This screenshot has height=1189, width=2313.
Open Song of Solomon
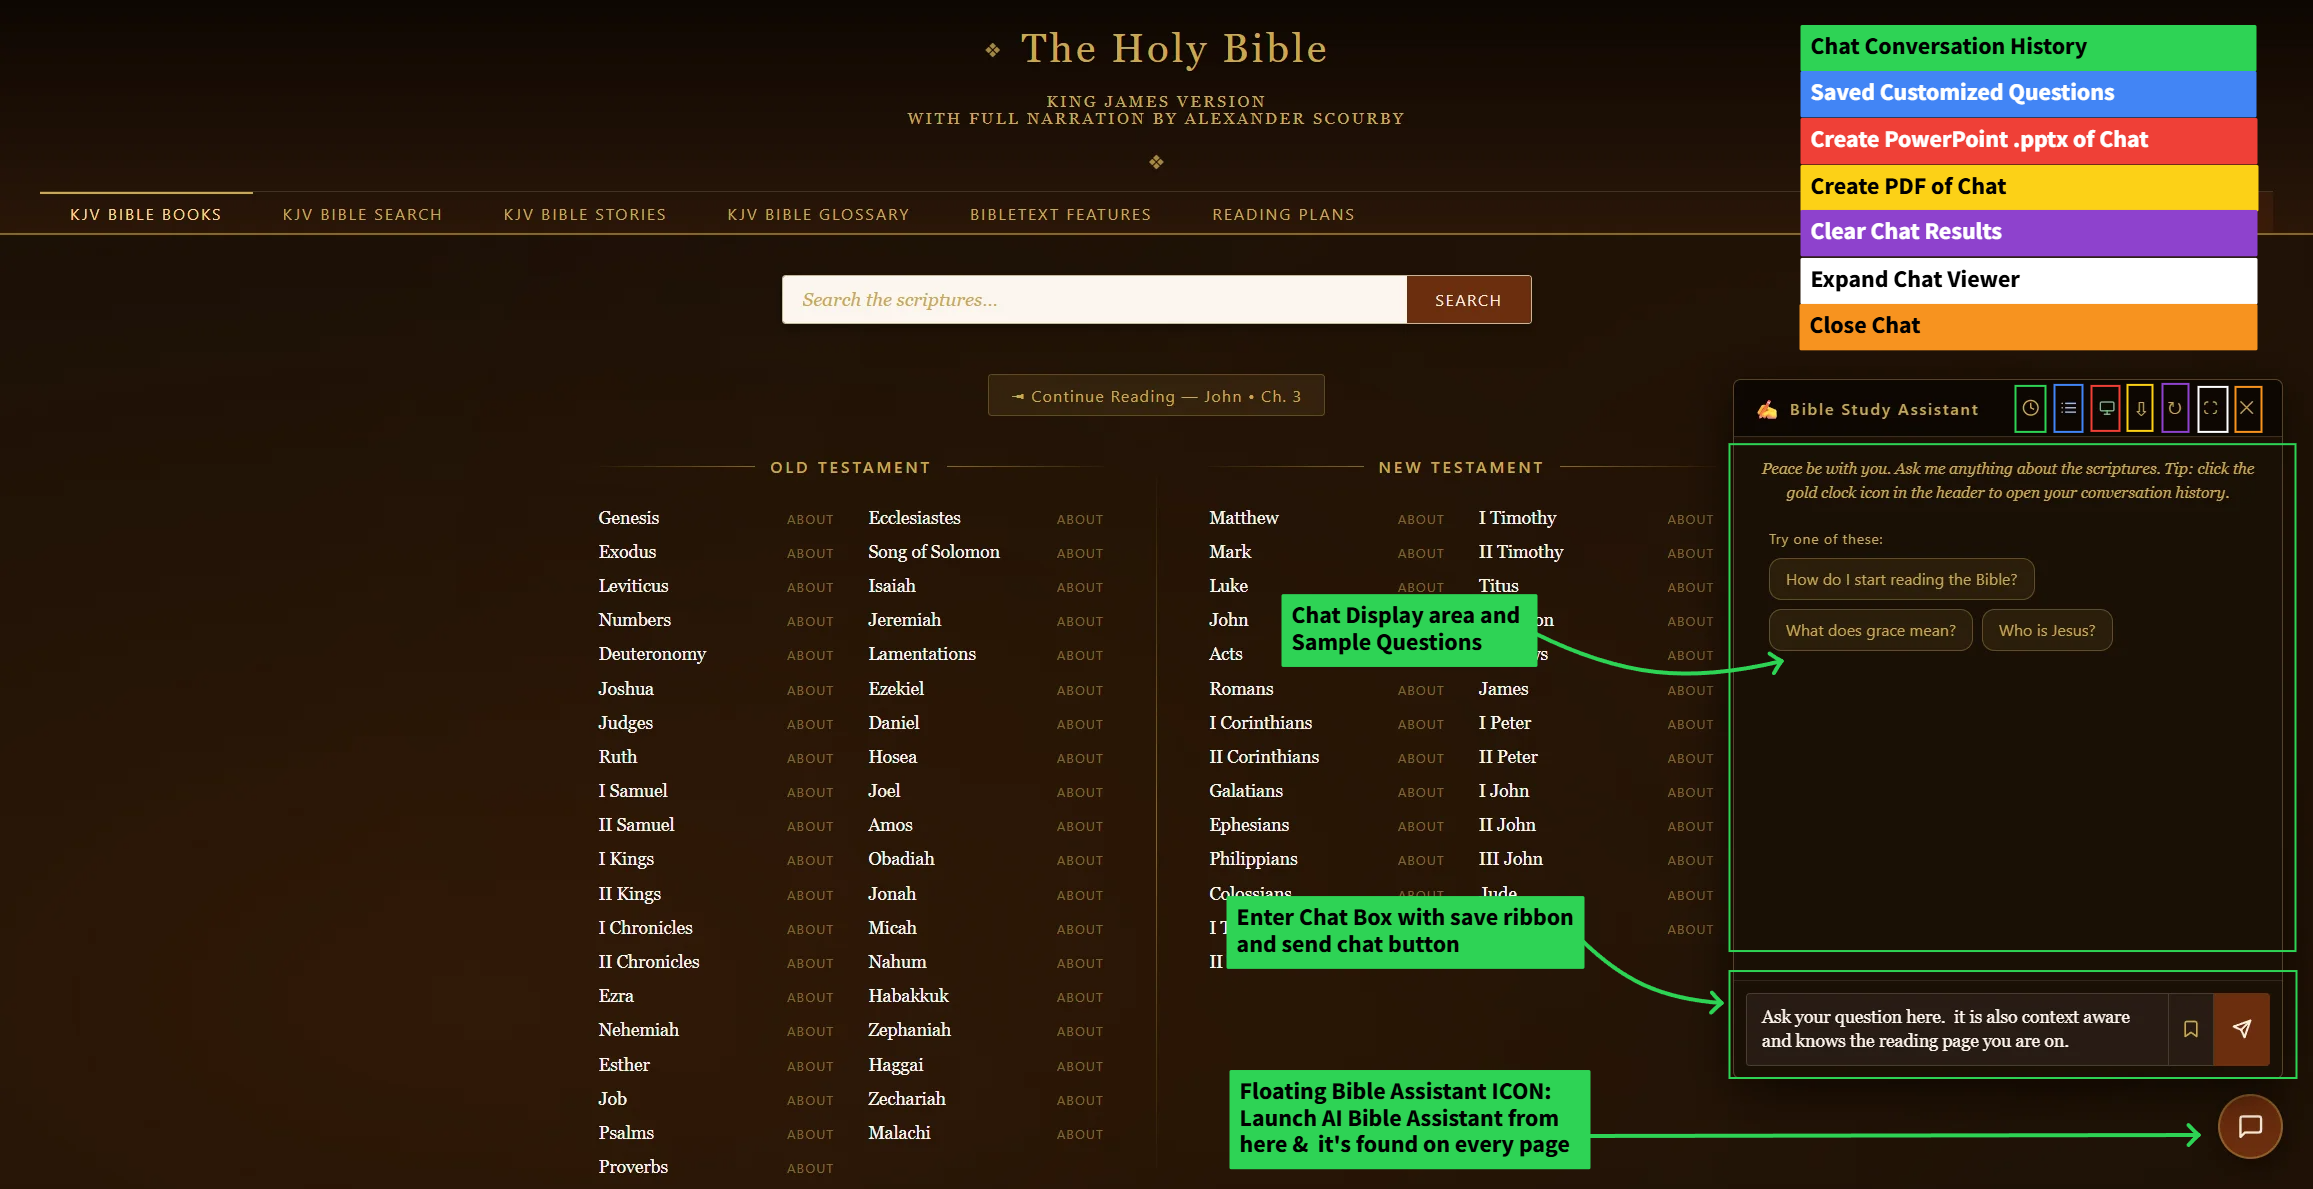934,552
